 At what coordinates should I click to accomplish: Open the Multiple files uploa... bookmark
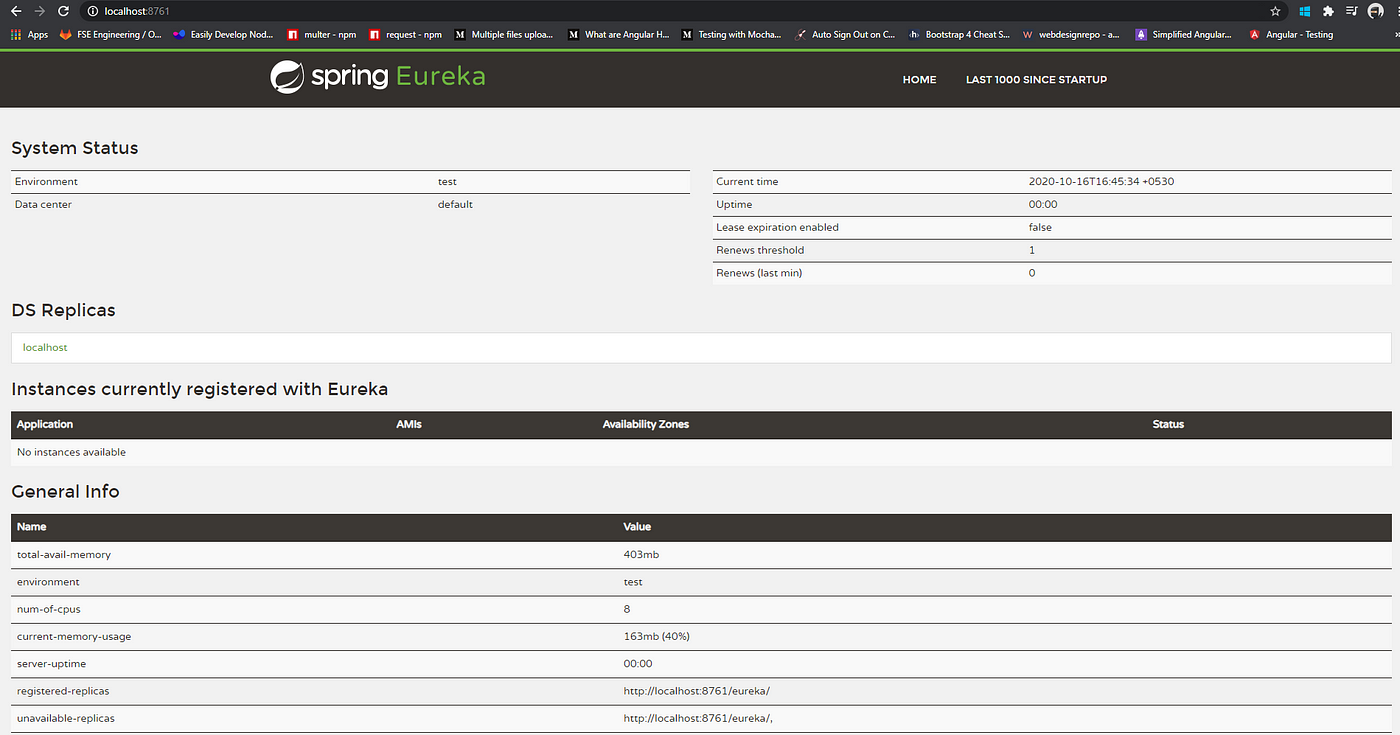pyautogui.click(x=504, y=34)
